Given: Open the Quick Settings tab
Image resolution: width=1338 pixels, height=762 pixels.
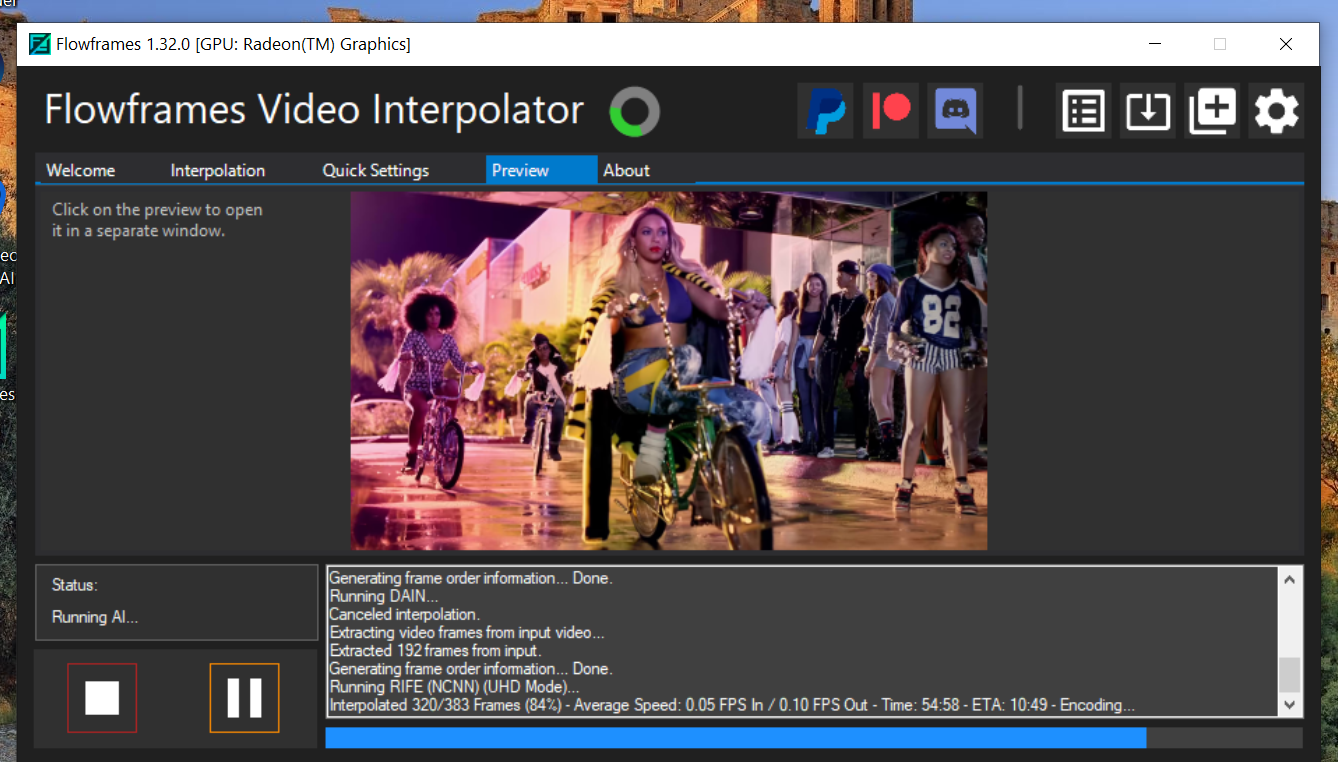Looking at the screenshot, I should point(376,170).
